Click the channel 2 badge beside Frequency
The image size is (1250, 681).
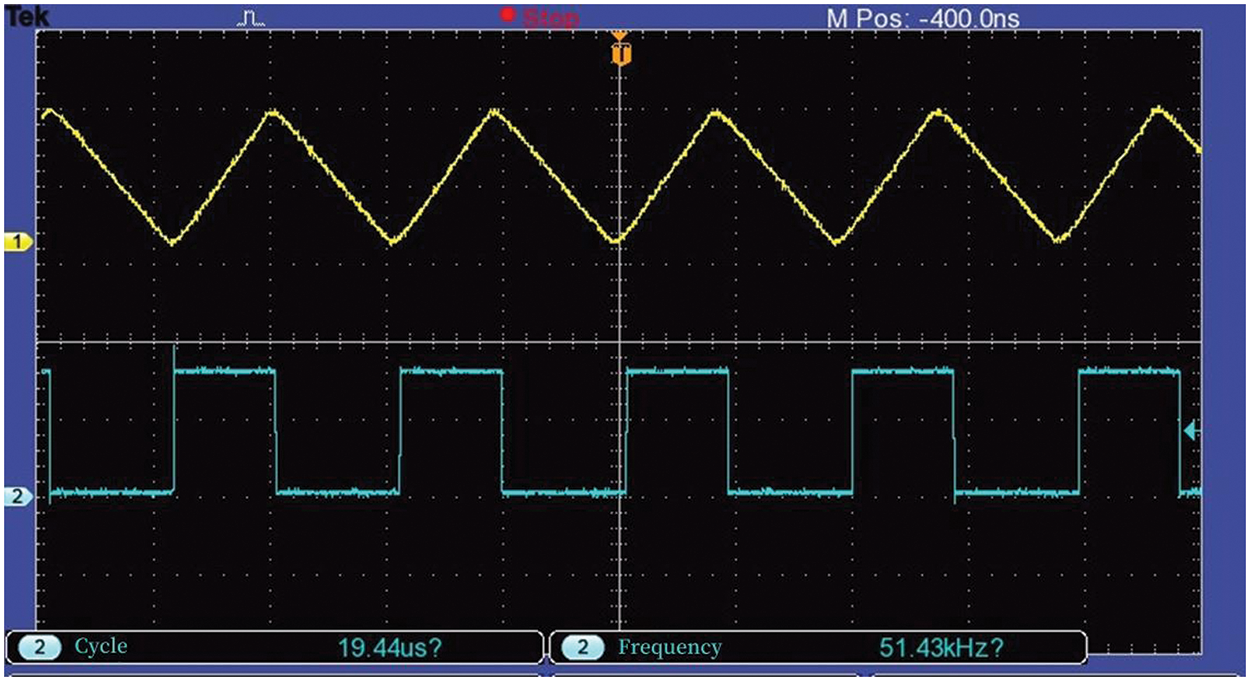583,648
